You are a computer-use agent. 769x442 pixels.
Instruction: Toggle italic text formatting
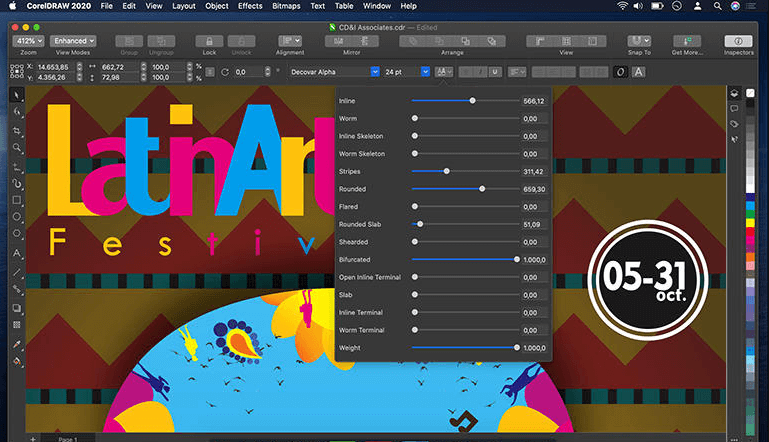pos(481,72)
